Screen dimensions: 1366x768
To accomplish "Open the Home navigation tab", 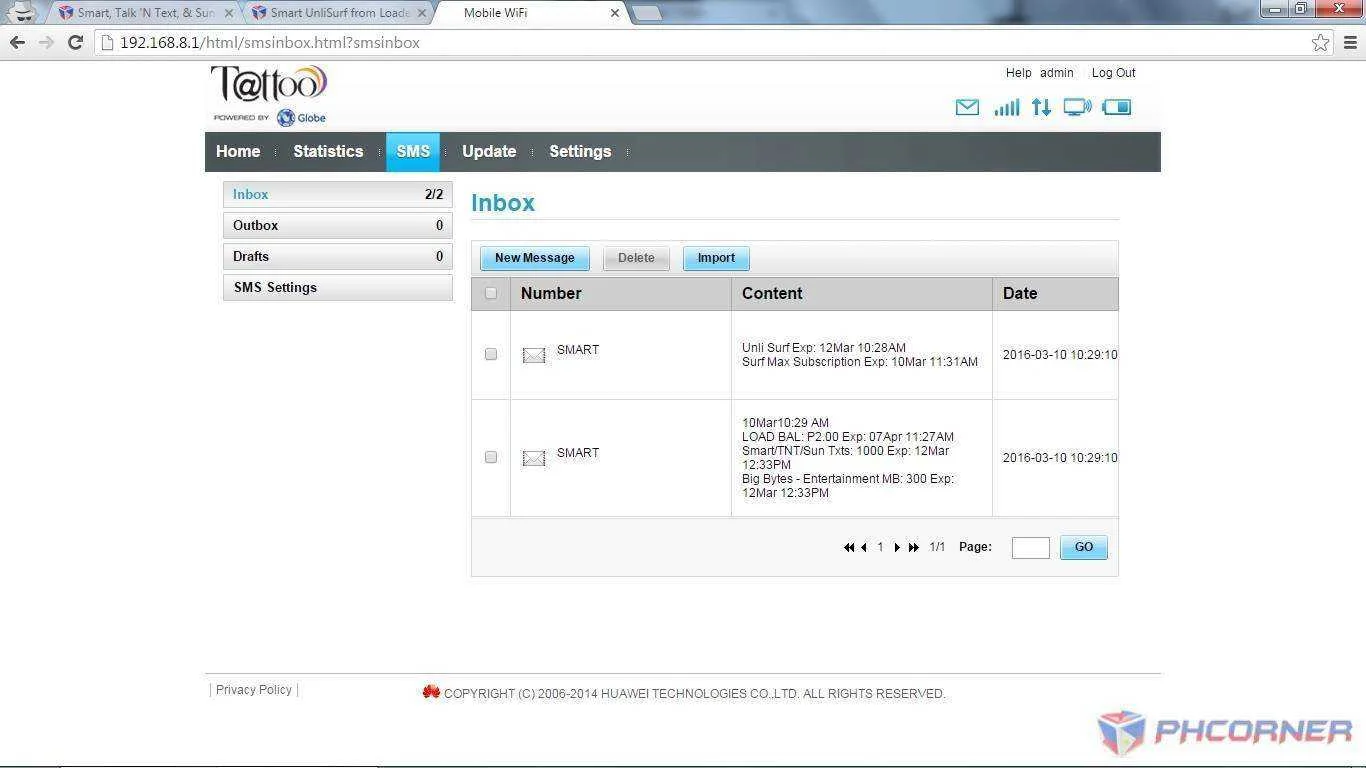I will pyautogui.click(x=238, y=151).
